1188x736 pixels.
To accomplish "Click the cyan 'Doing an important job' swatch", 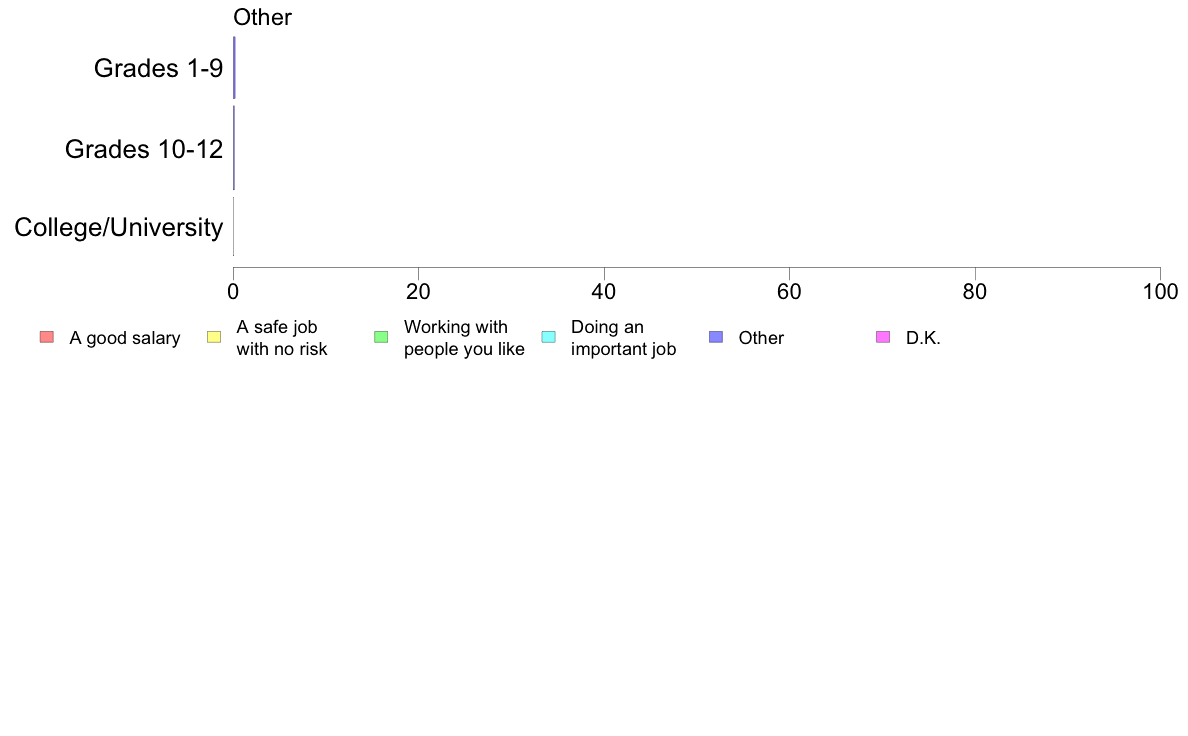I will click(549, 337).
